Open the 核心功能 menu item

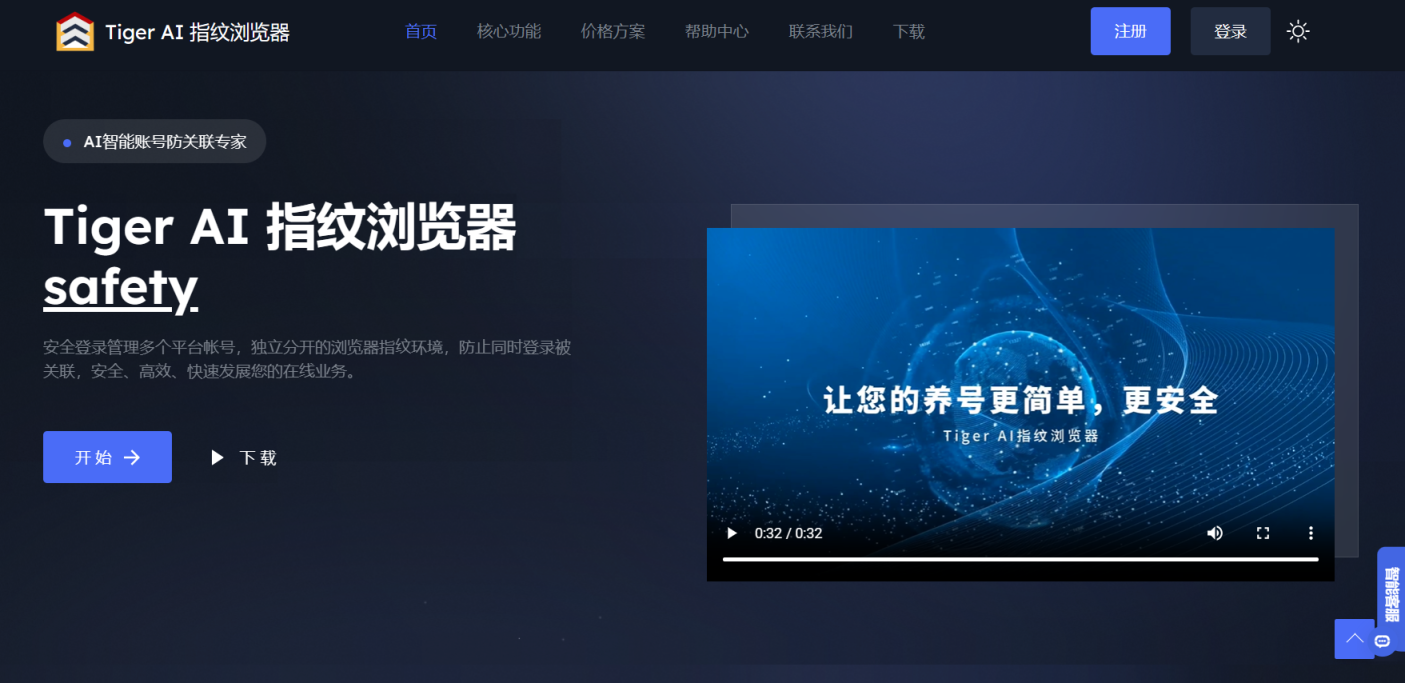tap(508, 31)
